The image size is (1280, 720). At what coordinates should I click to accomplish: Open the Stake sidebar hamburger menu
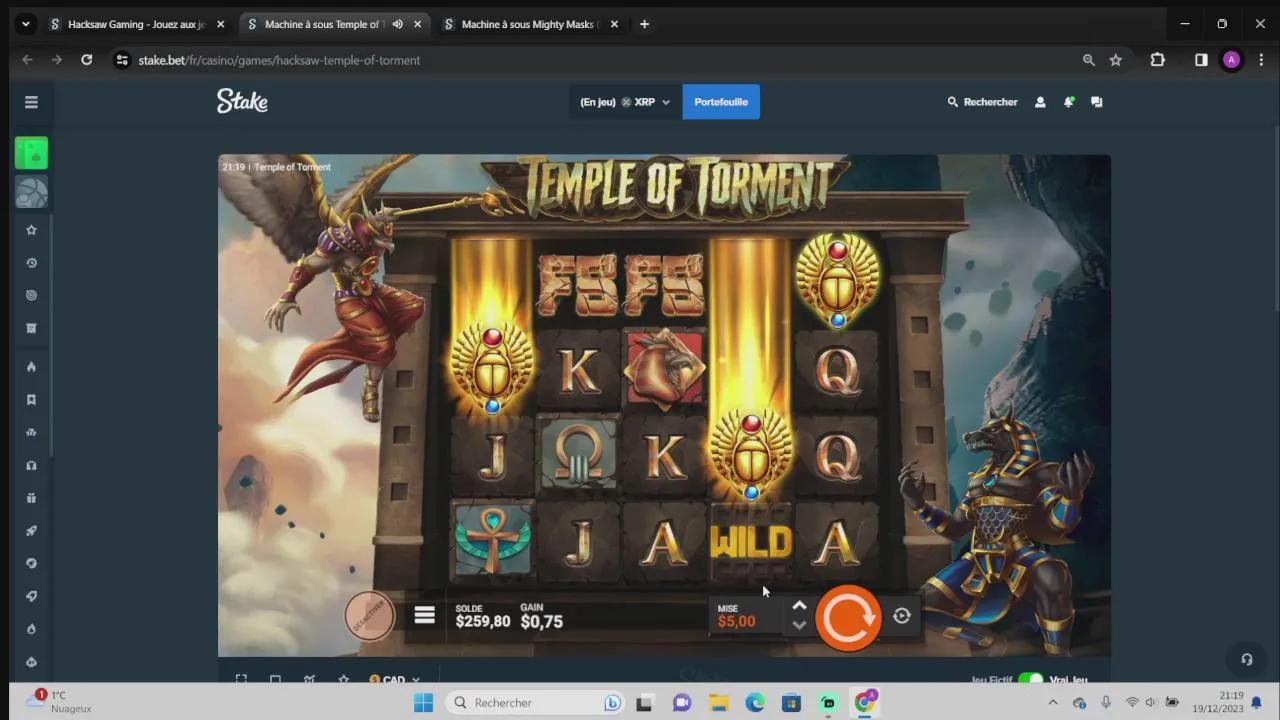click(x=31, y=102)
